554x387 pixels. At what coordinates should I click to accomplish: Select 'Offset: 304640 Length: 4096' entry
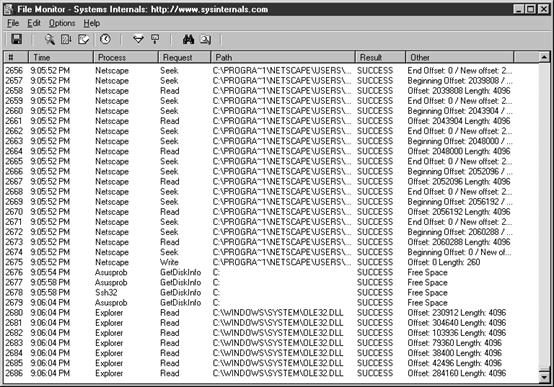pos(456,323)
